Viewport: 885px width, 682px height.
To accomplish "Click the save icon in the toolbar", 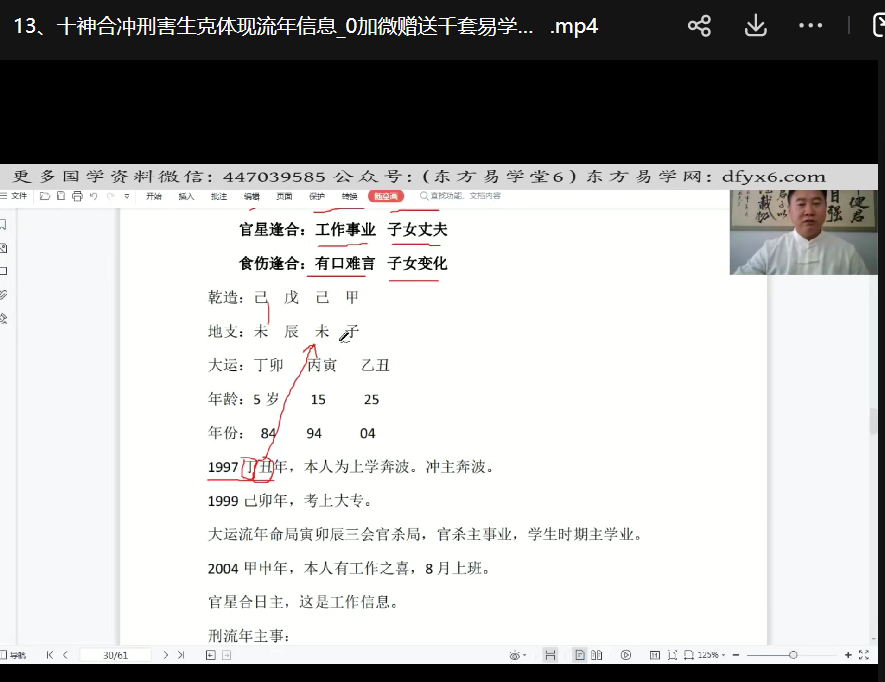I will point(61,197).
